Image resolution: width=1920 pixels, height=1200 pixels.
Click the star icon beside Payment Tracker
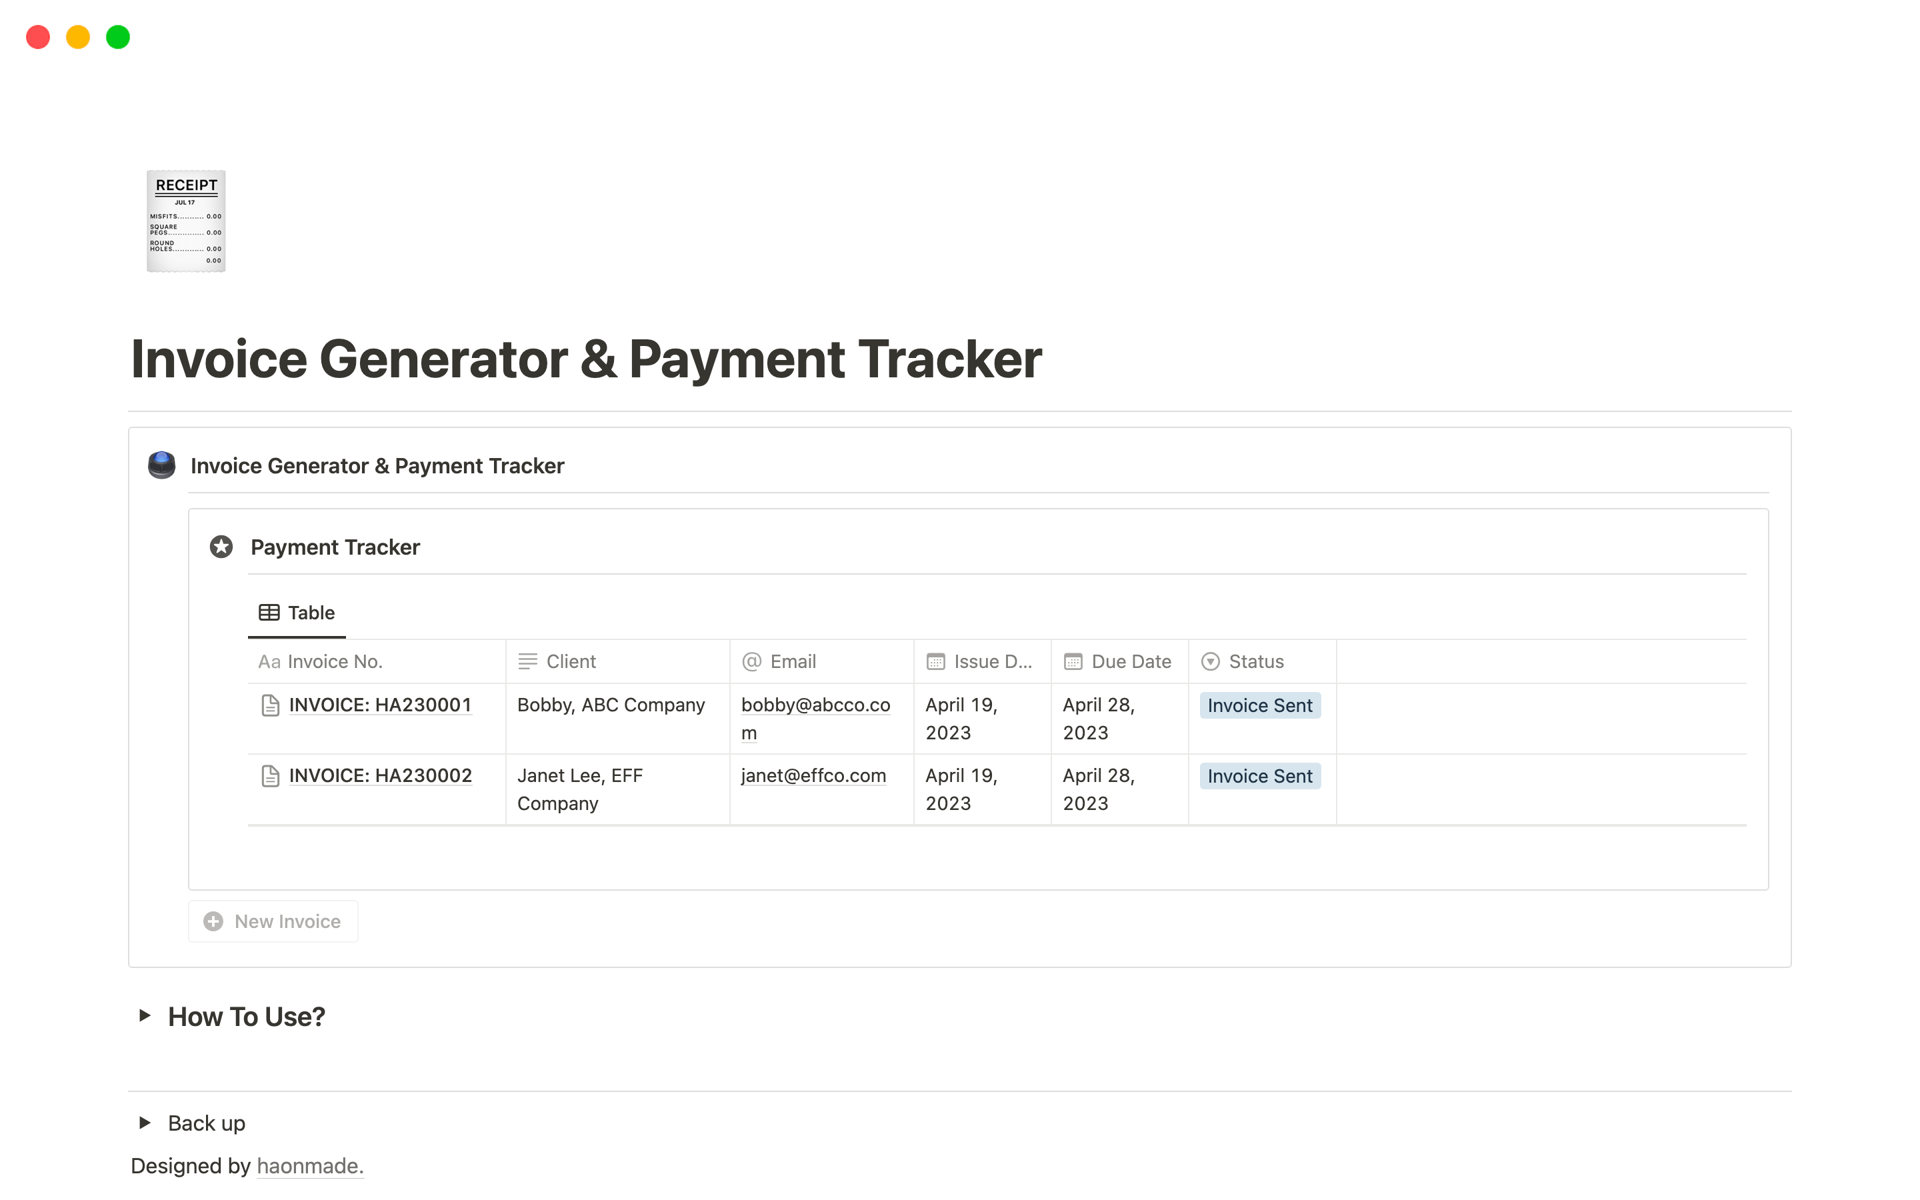(x=221, y=547)
